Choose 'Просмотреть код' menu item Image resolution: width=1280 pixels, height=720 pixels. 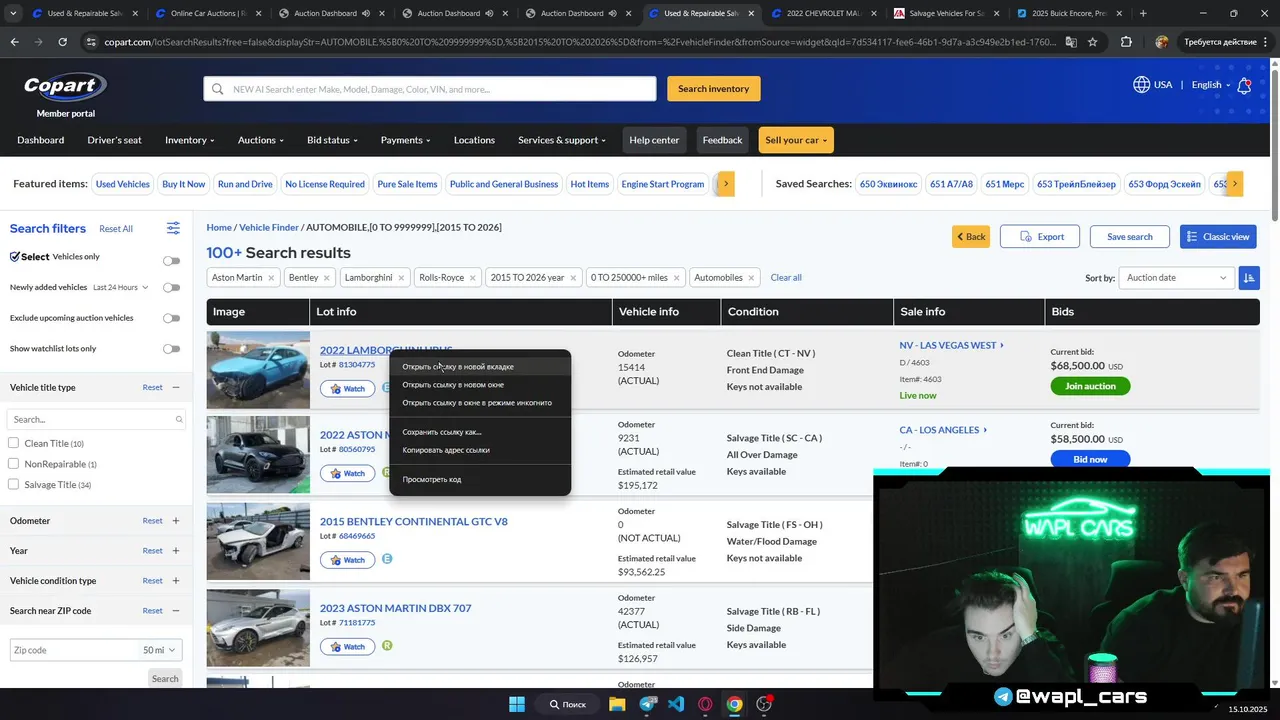pyautogui.click(x=480, y=479)
